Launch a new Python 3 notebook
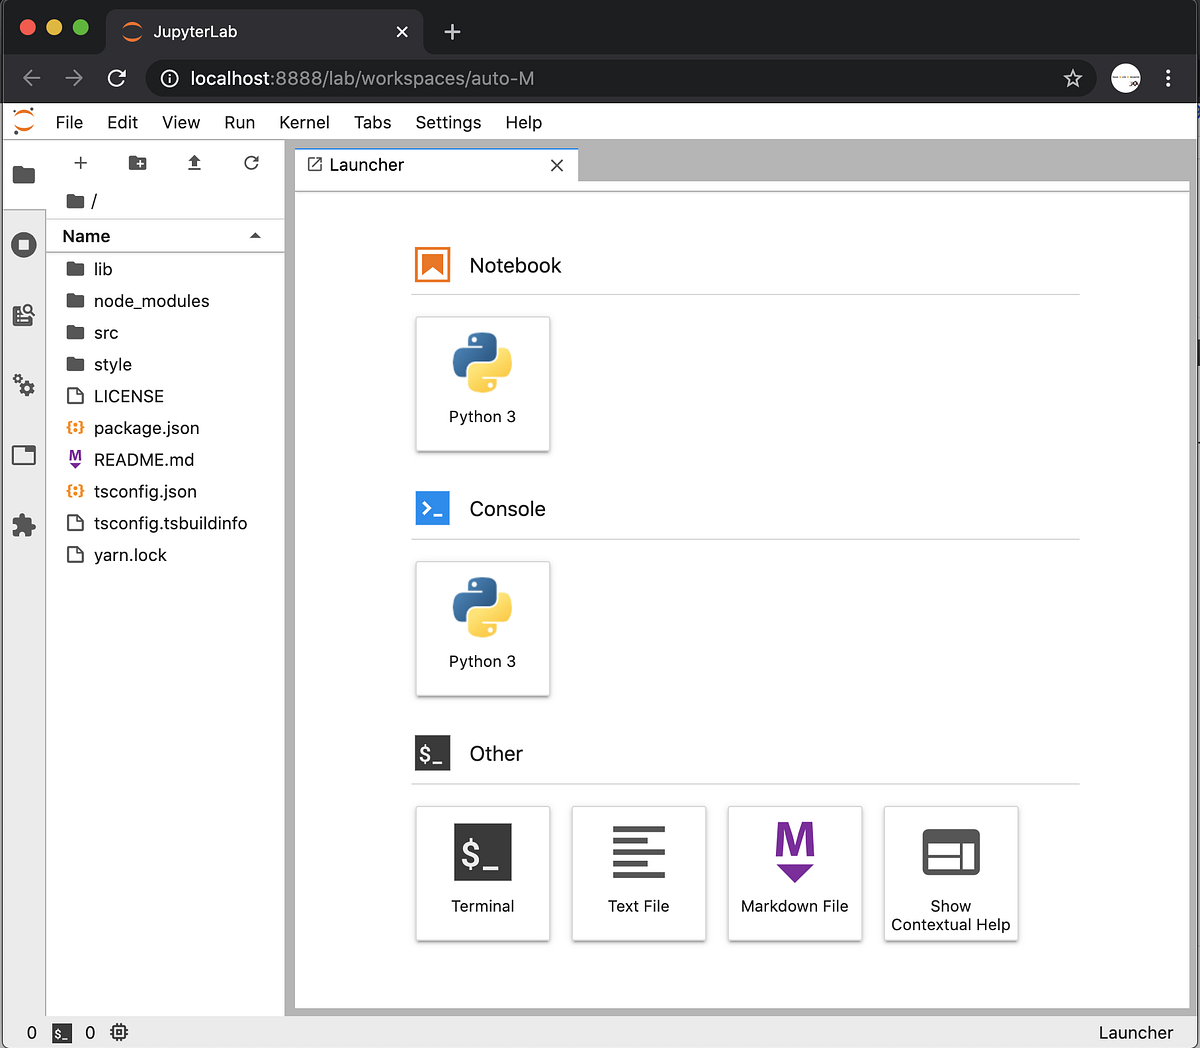This screenshot has width=1200, height=1048. tap(482, 384)
